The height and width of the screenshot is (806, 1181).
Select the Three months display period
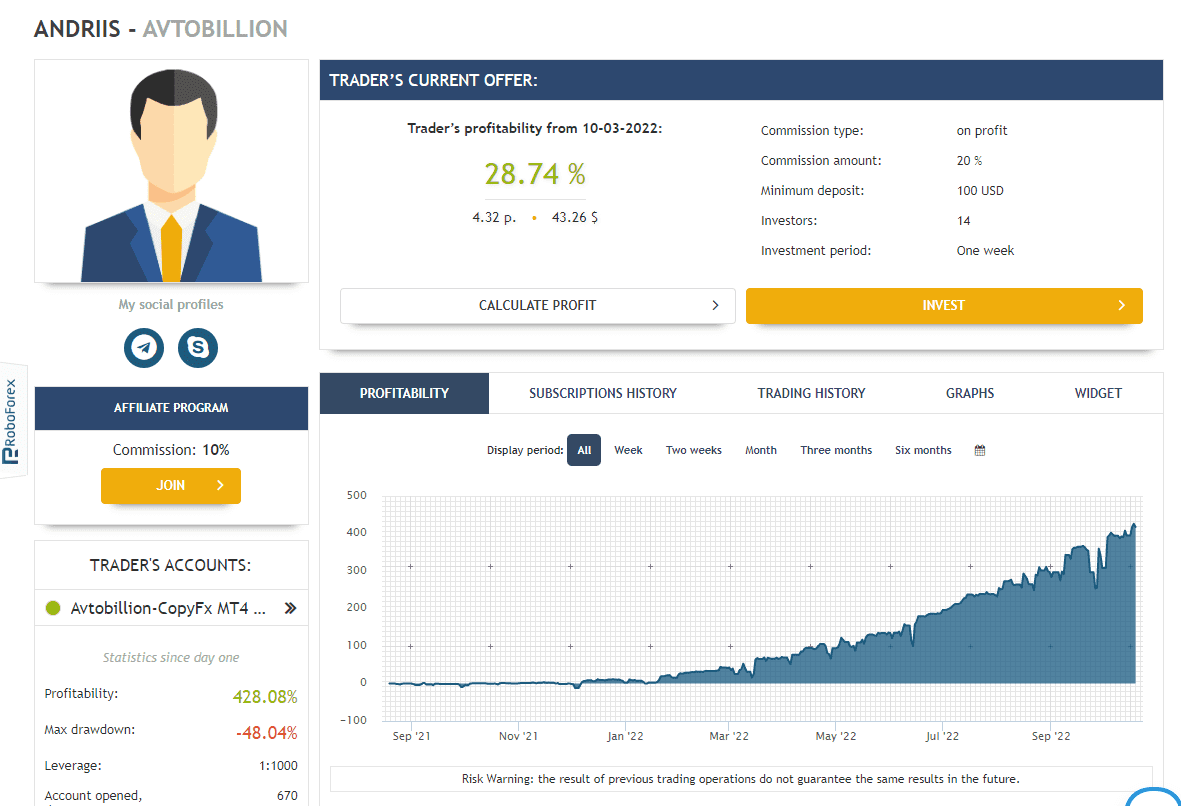pos(836,450)
